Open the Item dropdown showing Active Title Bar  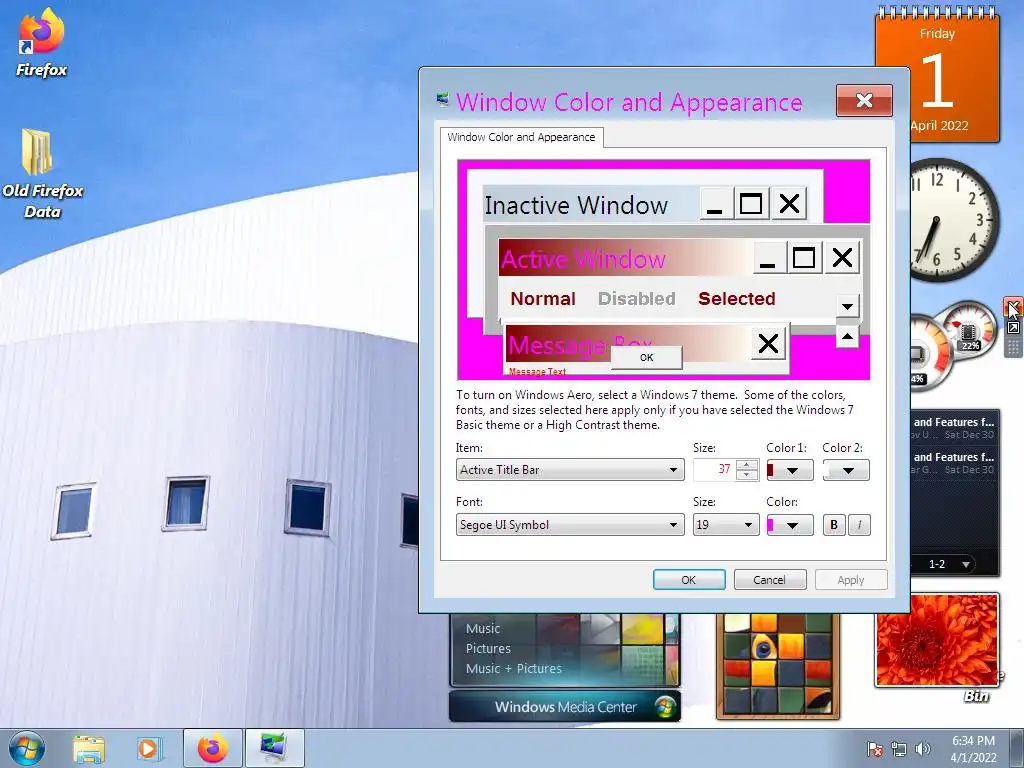[570, 470]
